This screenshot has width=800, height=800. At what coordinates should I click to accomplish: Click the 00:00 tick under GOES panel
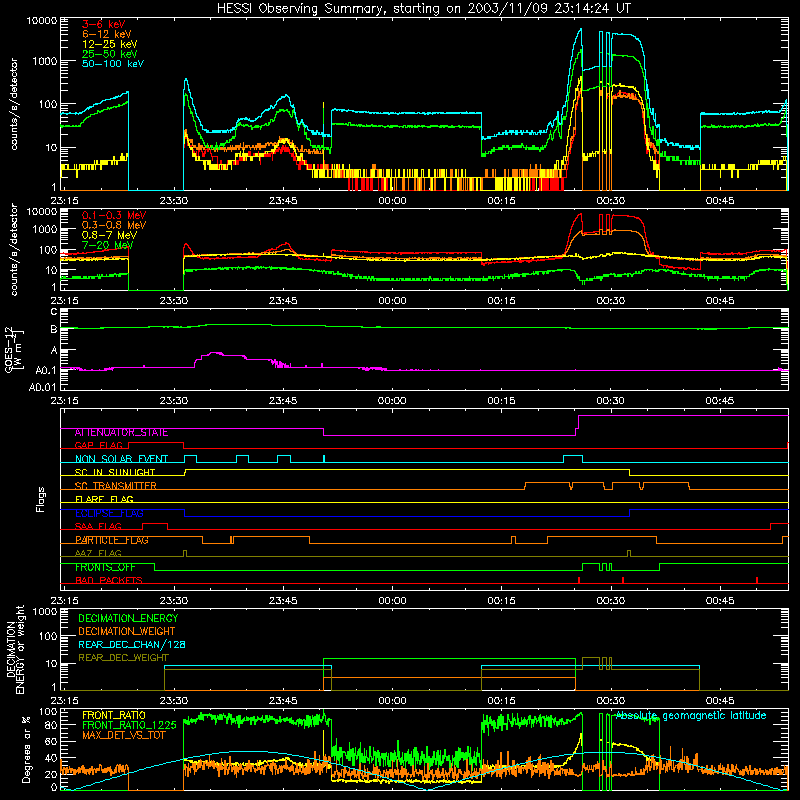(392, 401)
